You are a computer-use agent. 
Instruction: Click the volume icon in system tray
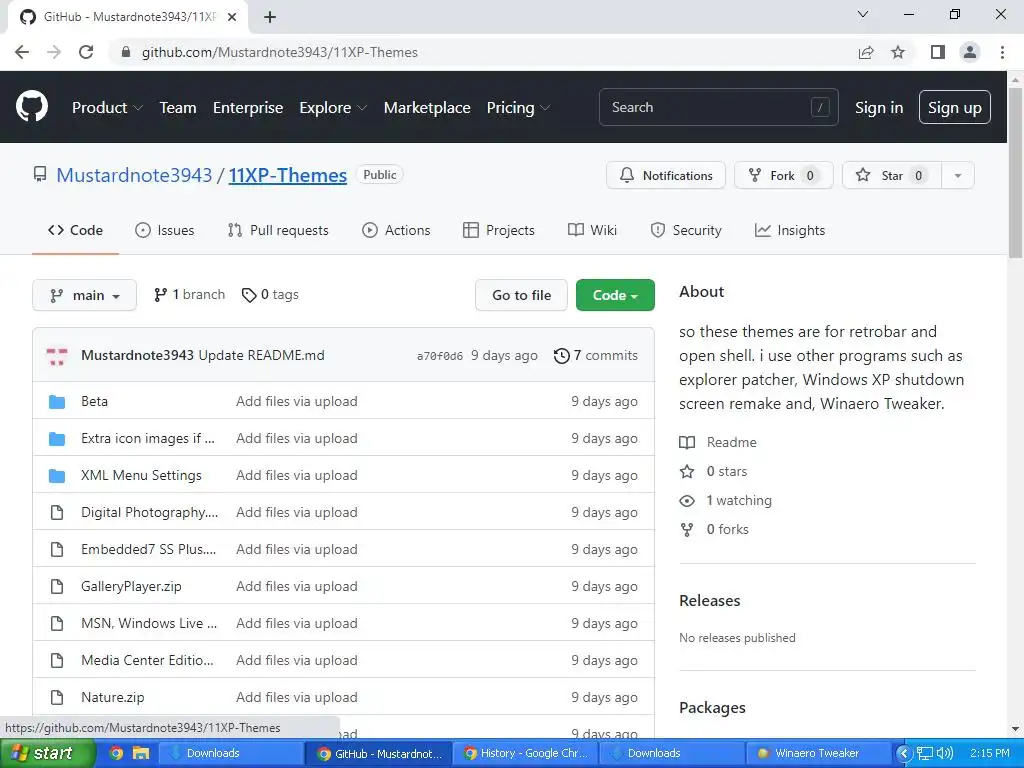(945, 753)
